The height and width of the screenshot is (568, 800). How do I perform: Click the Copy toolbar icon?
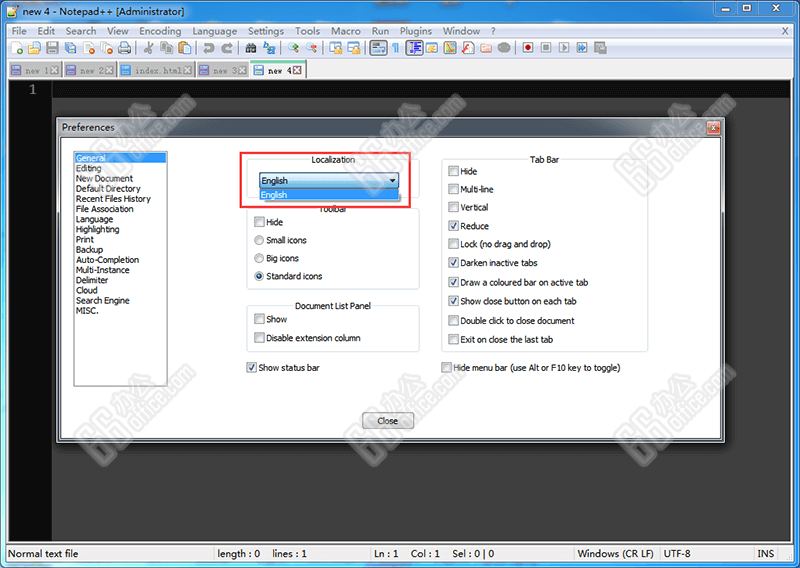(x=166, y=48)
